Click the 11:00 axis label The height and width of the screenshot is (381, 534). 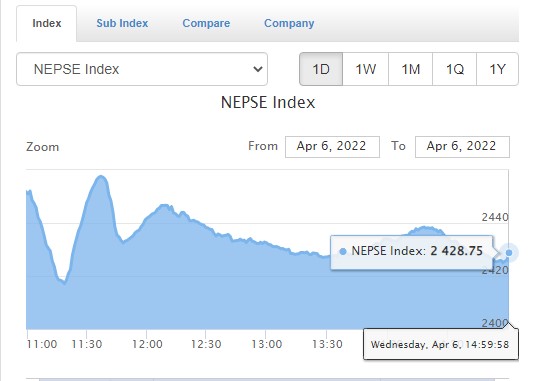(42, 344)
